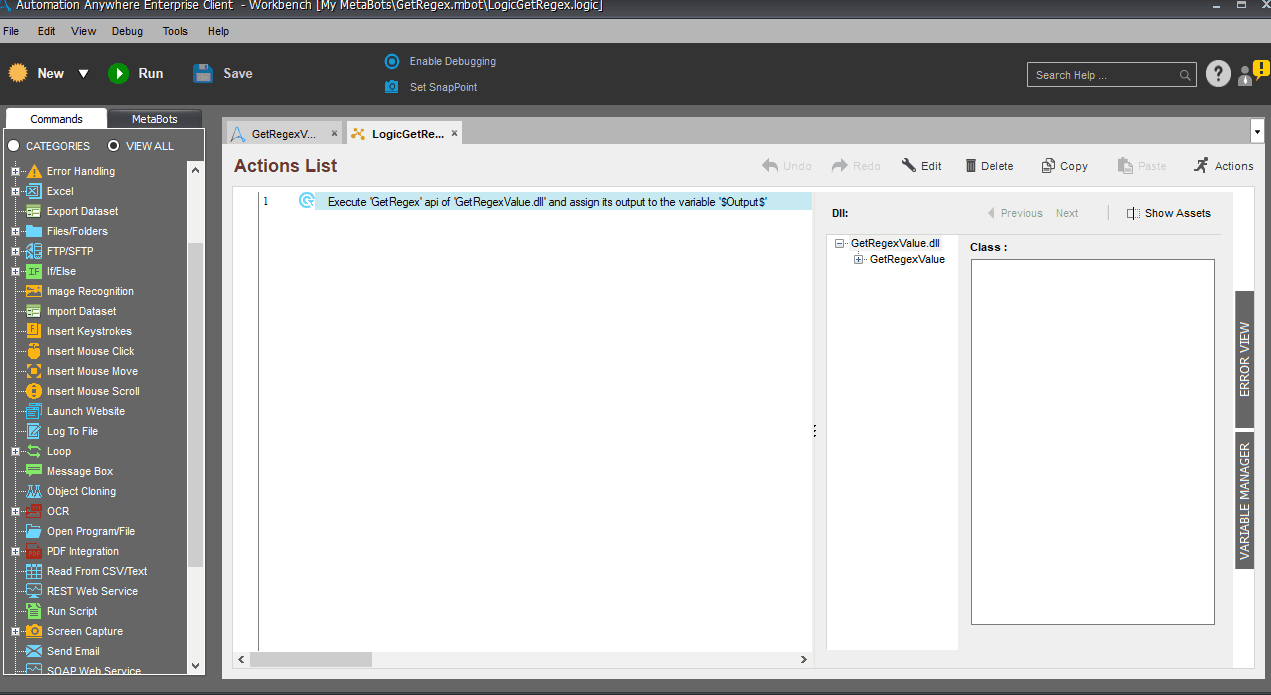Open the Edit menu

coord(47,31)
